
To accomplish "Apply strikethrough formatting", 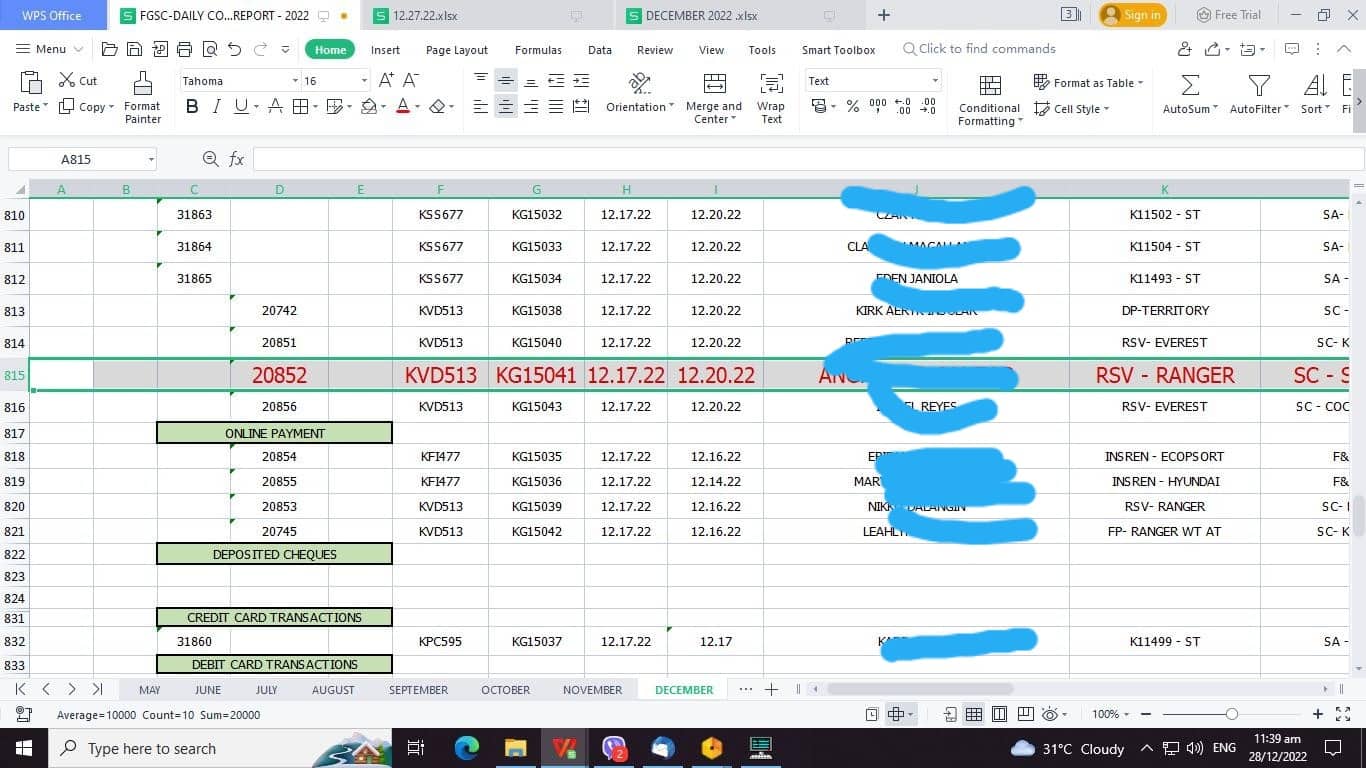I will click(x=276, y=107).
